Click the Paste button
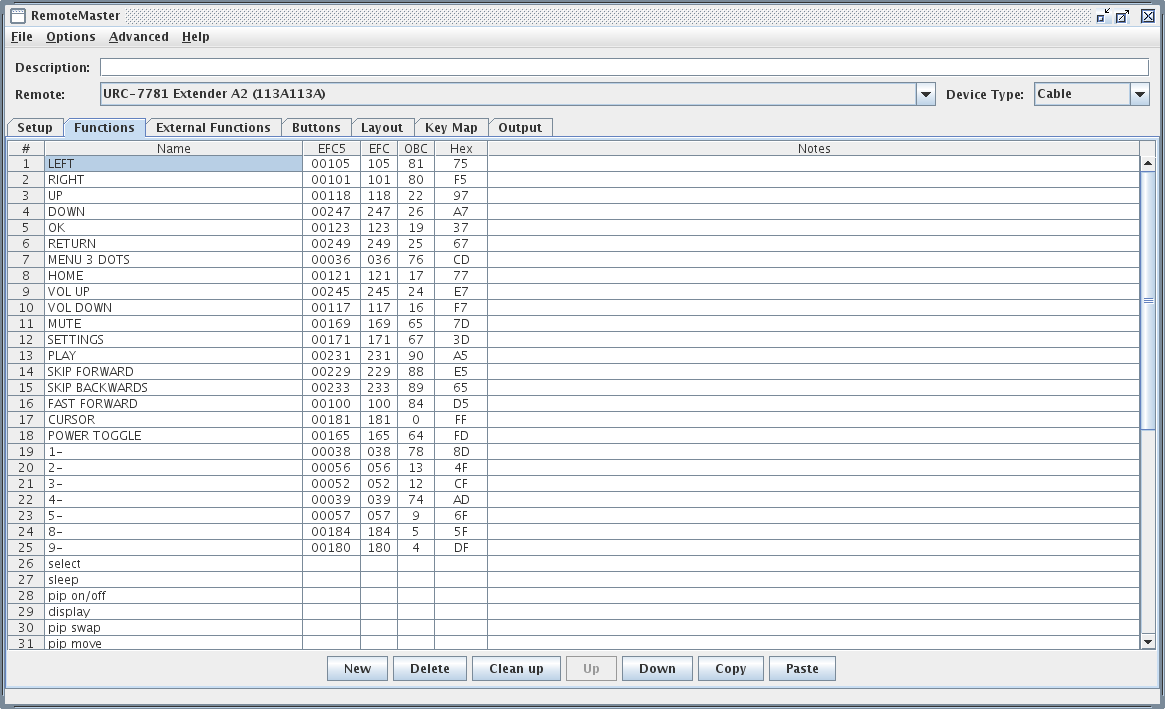 (801, 669)
